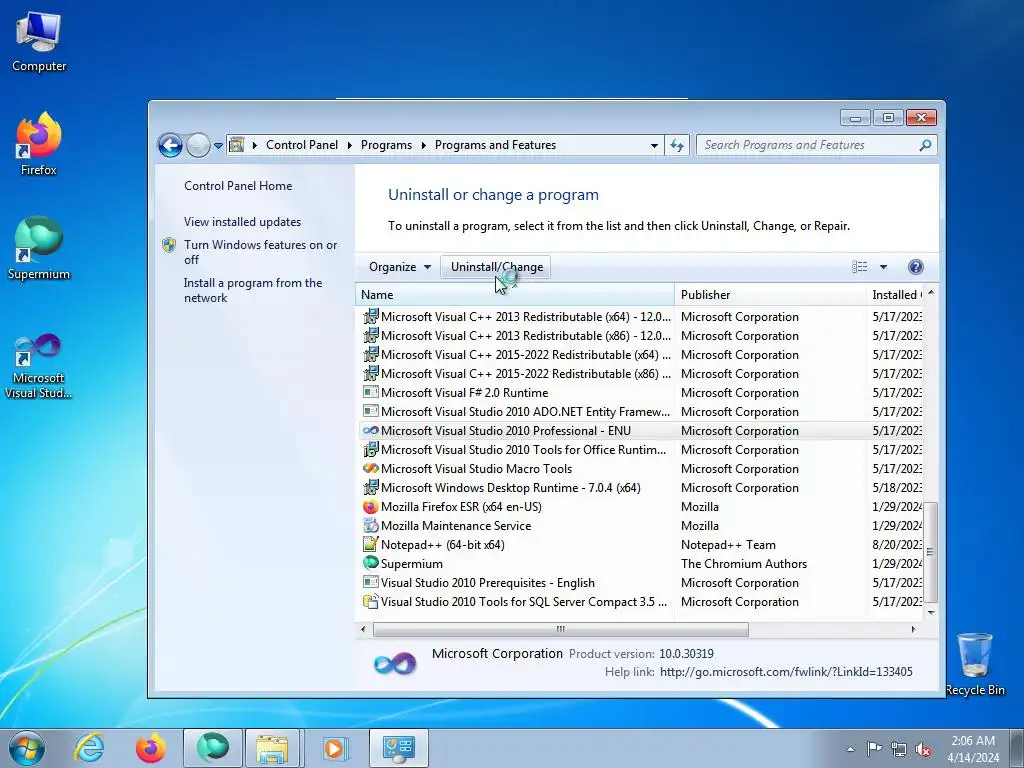This screenshot has width=1024, height=768.
Task: Expand the arrow after Control Panel breadcrumb
Action: tap(349, 145)
